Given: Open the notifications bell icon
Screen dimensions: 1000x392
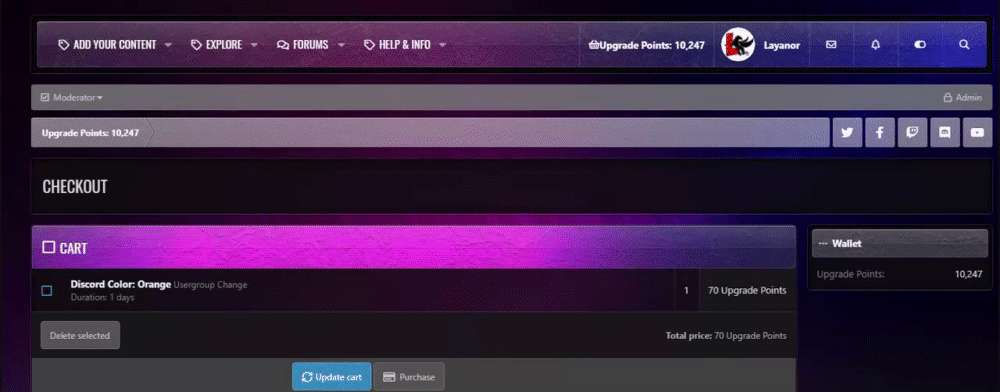Looking at the screenshot, I should pyautogui.click(x=876, y=45).
